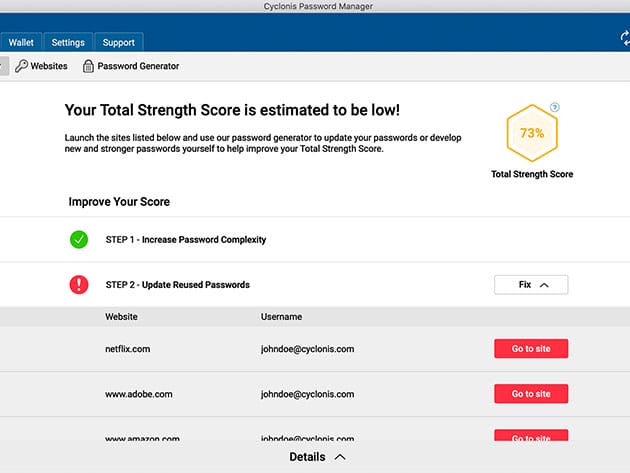
Task: Click the sync icon in the top-right corner
Action: pos(624,39)
